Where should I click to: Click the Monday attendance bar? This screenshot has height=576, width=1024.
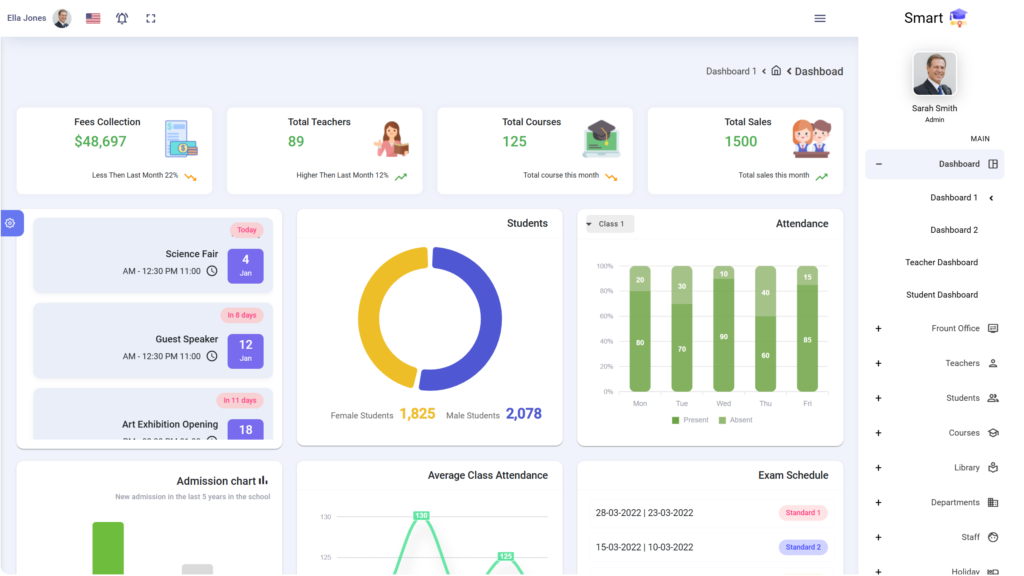pyautogui.click(x=640, y=328)
